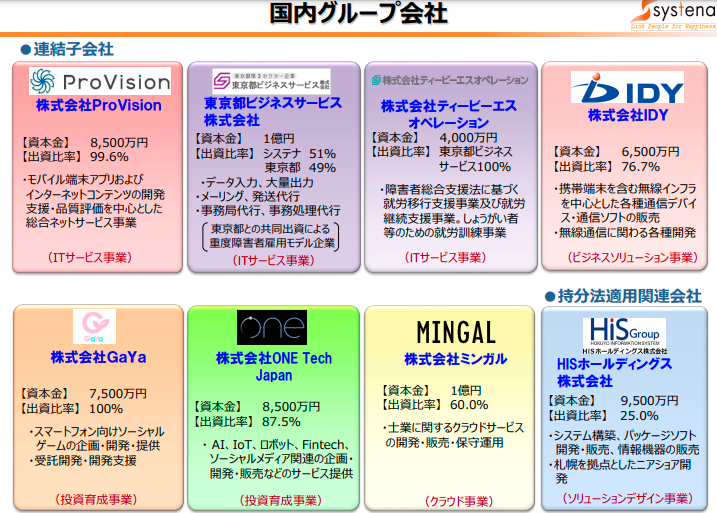Viewport: 717px width, 513px height.
Task: Click the HISホールディングス株式会社 name heading
Action: point(614,372)
